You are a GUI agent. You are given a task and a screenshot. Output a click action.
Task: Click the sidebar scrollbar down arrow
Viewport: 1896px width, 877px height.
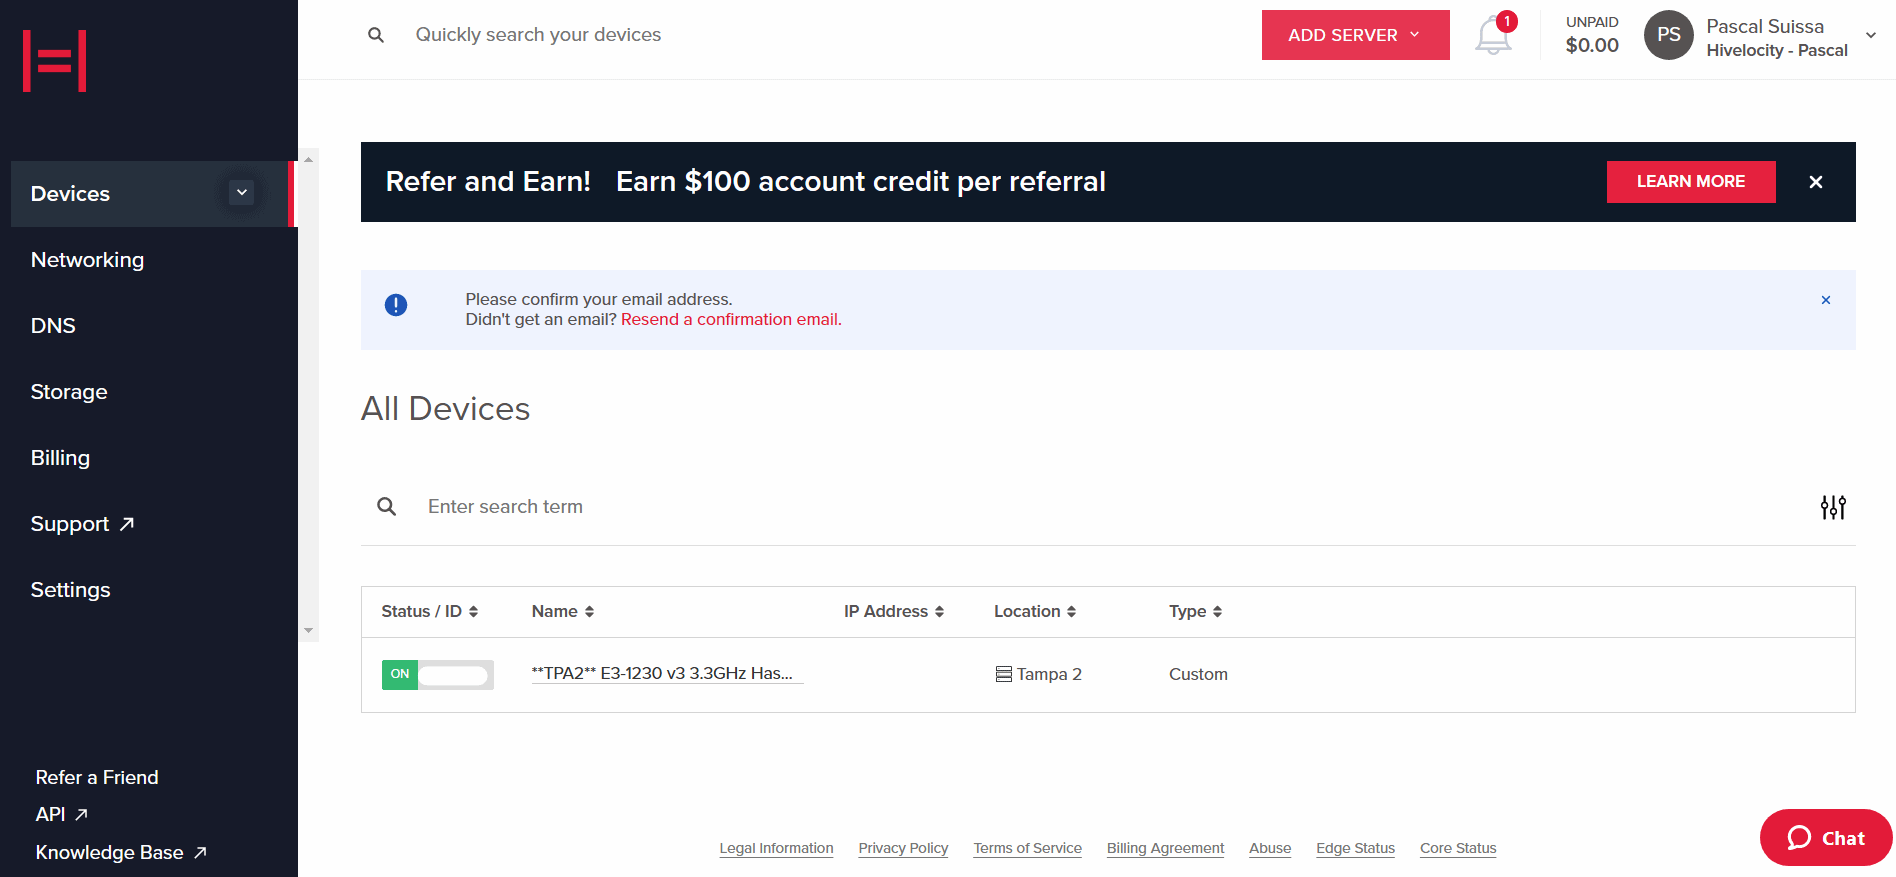(309, 631)
